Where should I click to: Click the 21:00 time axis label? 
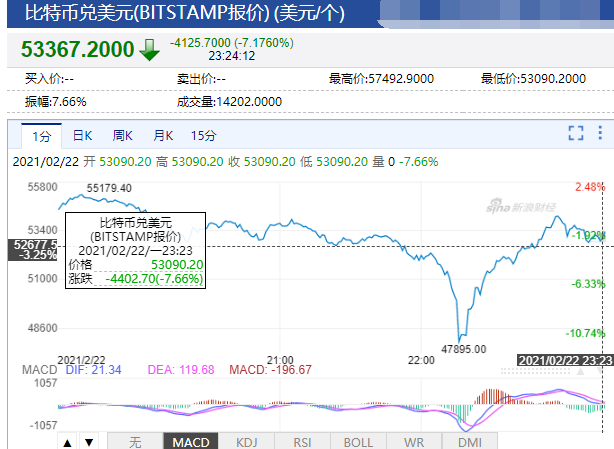pos(280,360)
